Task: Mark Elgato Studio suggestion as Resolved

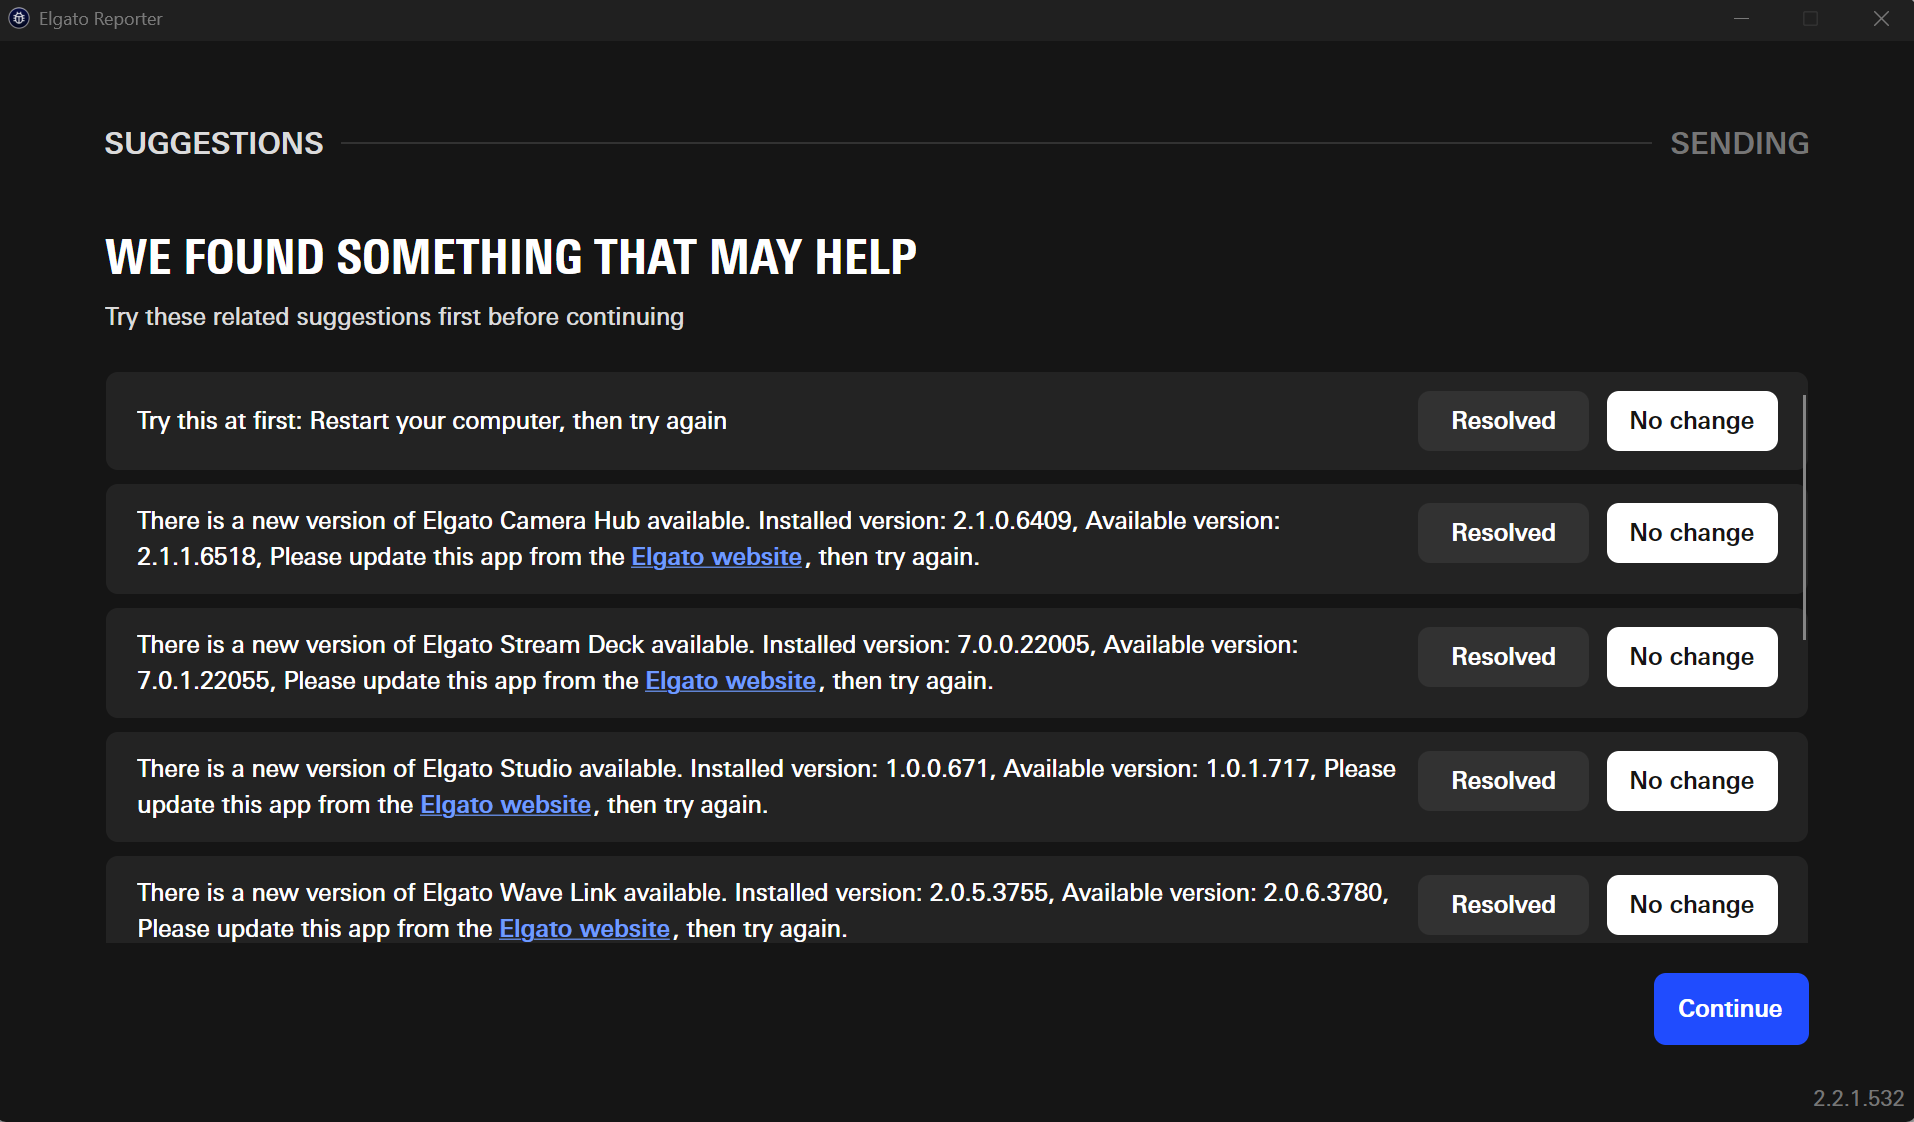Action: coord(1502,781)
